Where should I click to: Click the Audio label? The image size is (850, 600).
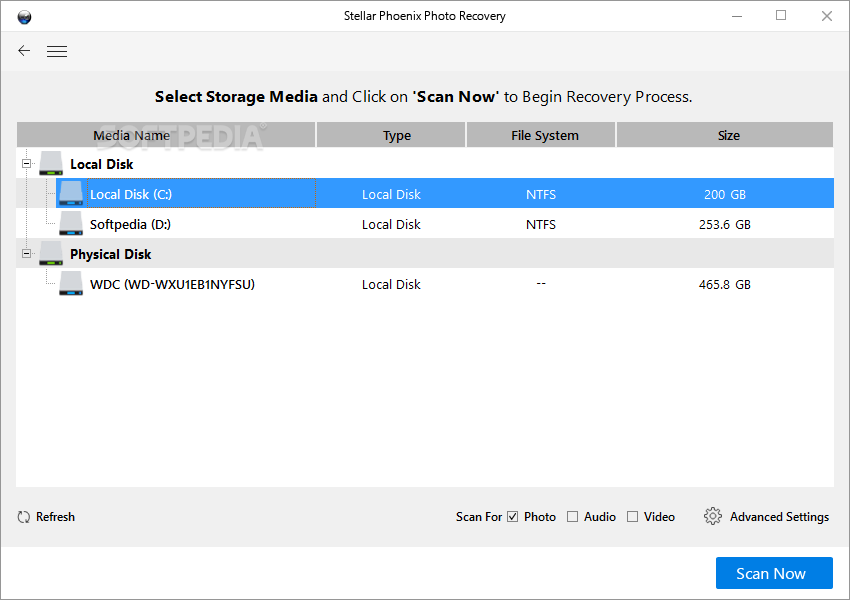tap(600, 517)
